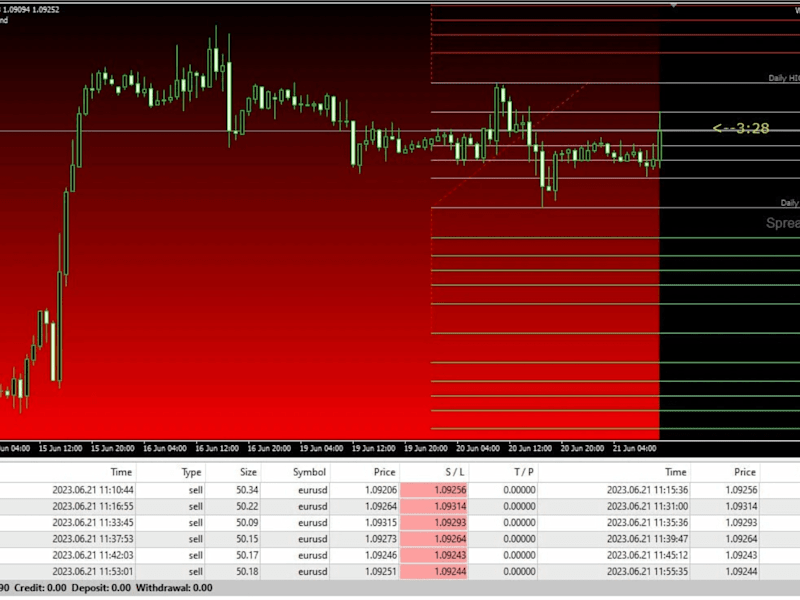
Task: Click the close time 2023.06.21 11:35:36
Action: [x=647, y=523]
